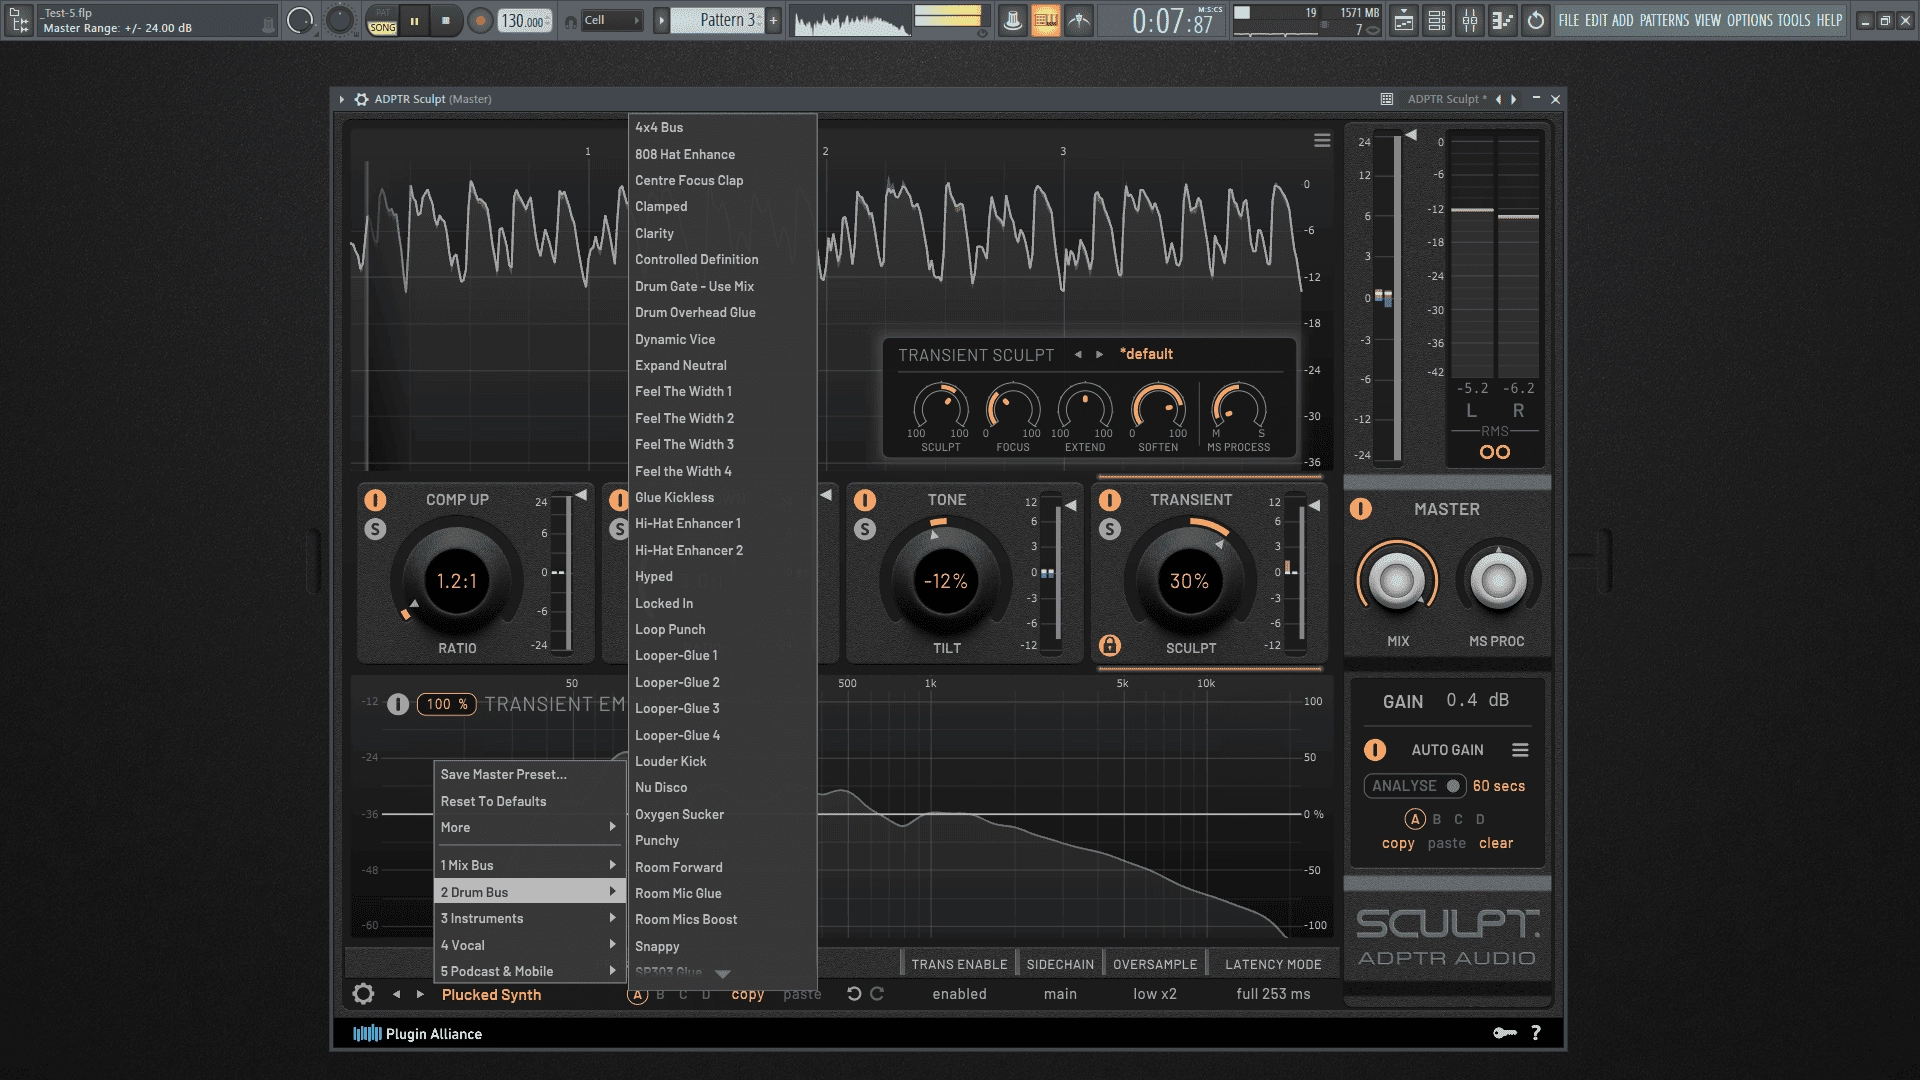Select auto gain slot A
The height and width of the screenshot is (1080, 1920).
click(1414, 819)
